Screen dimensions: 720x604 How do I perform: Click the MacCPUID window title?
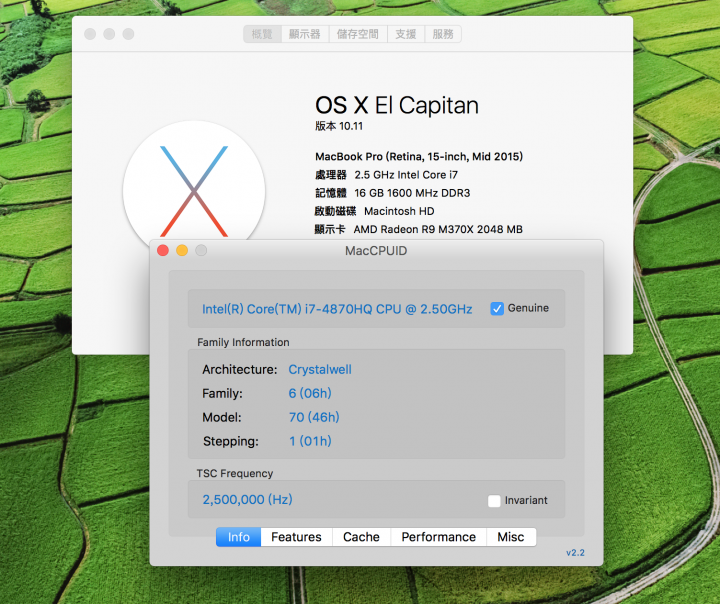point(376,251)
